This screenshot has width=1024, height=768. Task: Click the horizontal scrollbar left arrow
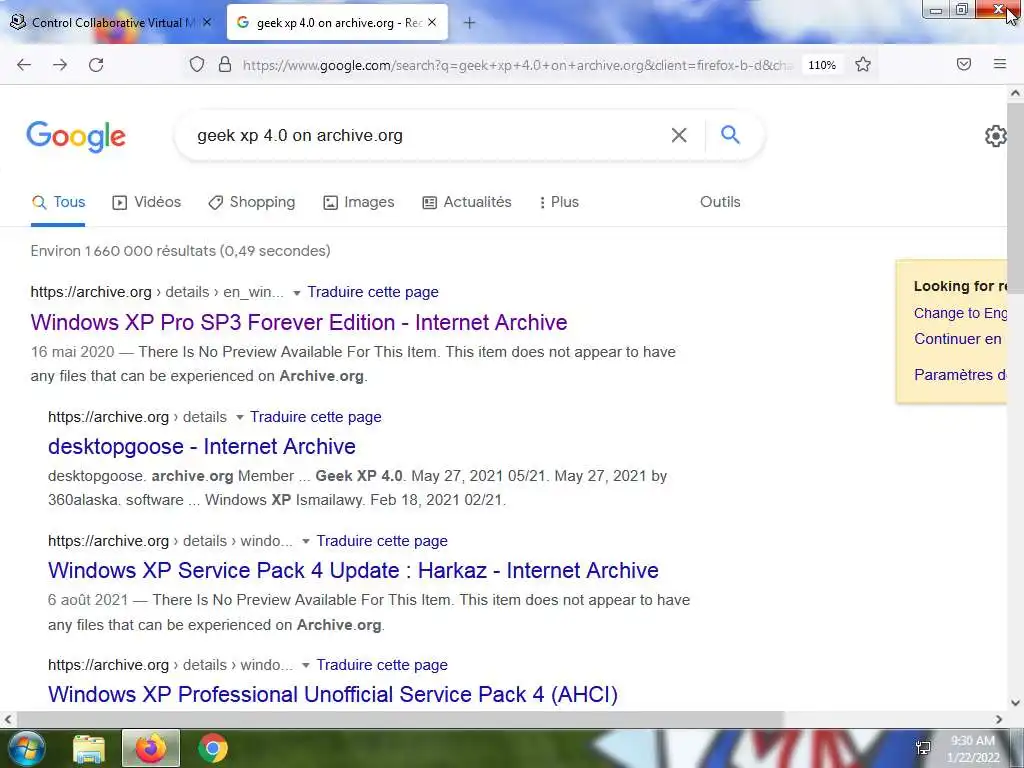pyautogui.click(x=7, y=719)
